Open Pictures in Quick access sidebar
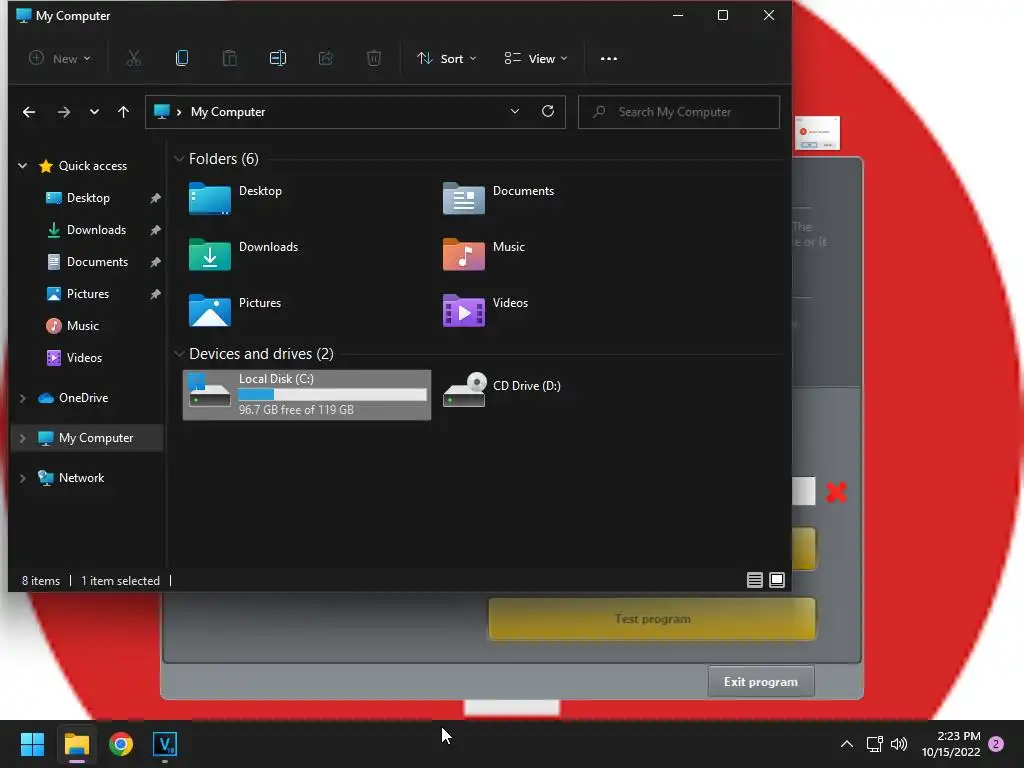The image size is (1024, 768). click(x=88, y=294)
